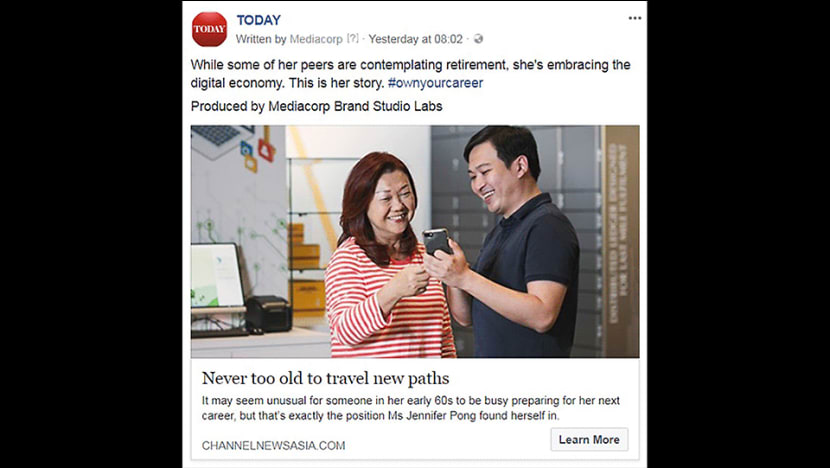Screen dimensions: 830x468
Task: Click the smartphone shown in the photo
Action: pyautogui.click(x=437, y=241)
